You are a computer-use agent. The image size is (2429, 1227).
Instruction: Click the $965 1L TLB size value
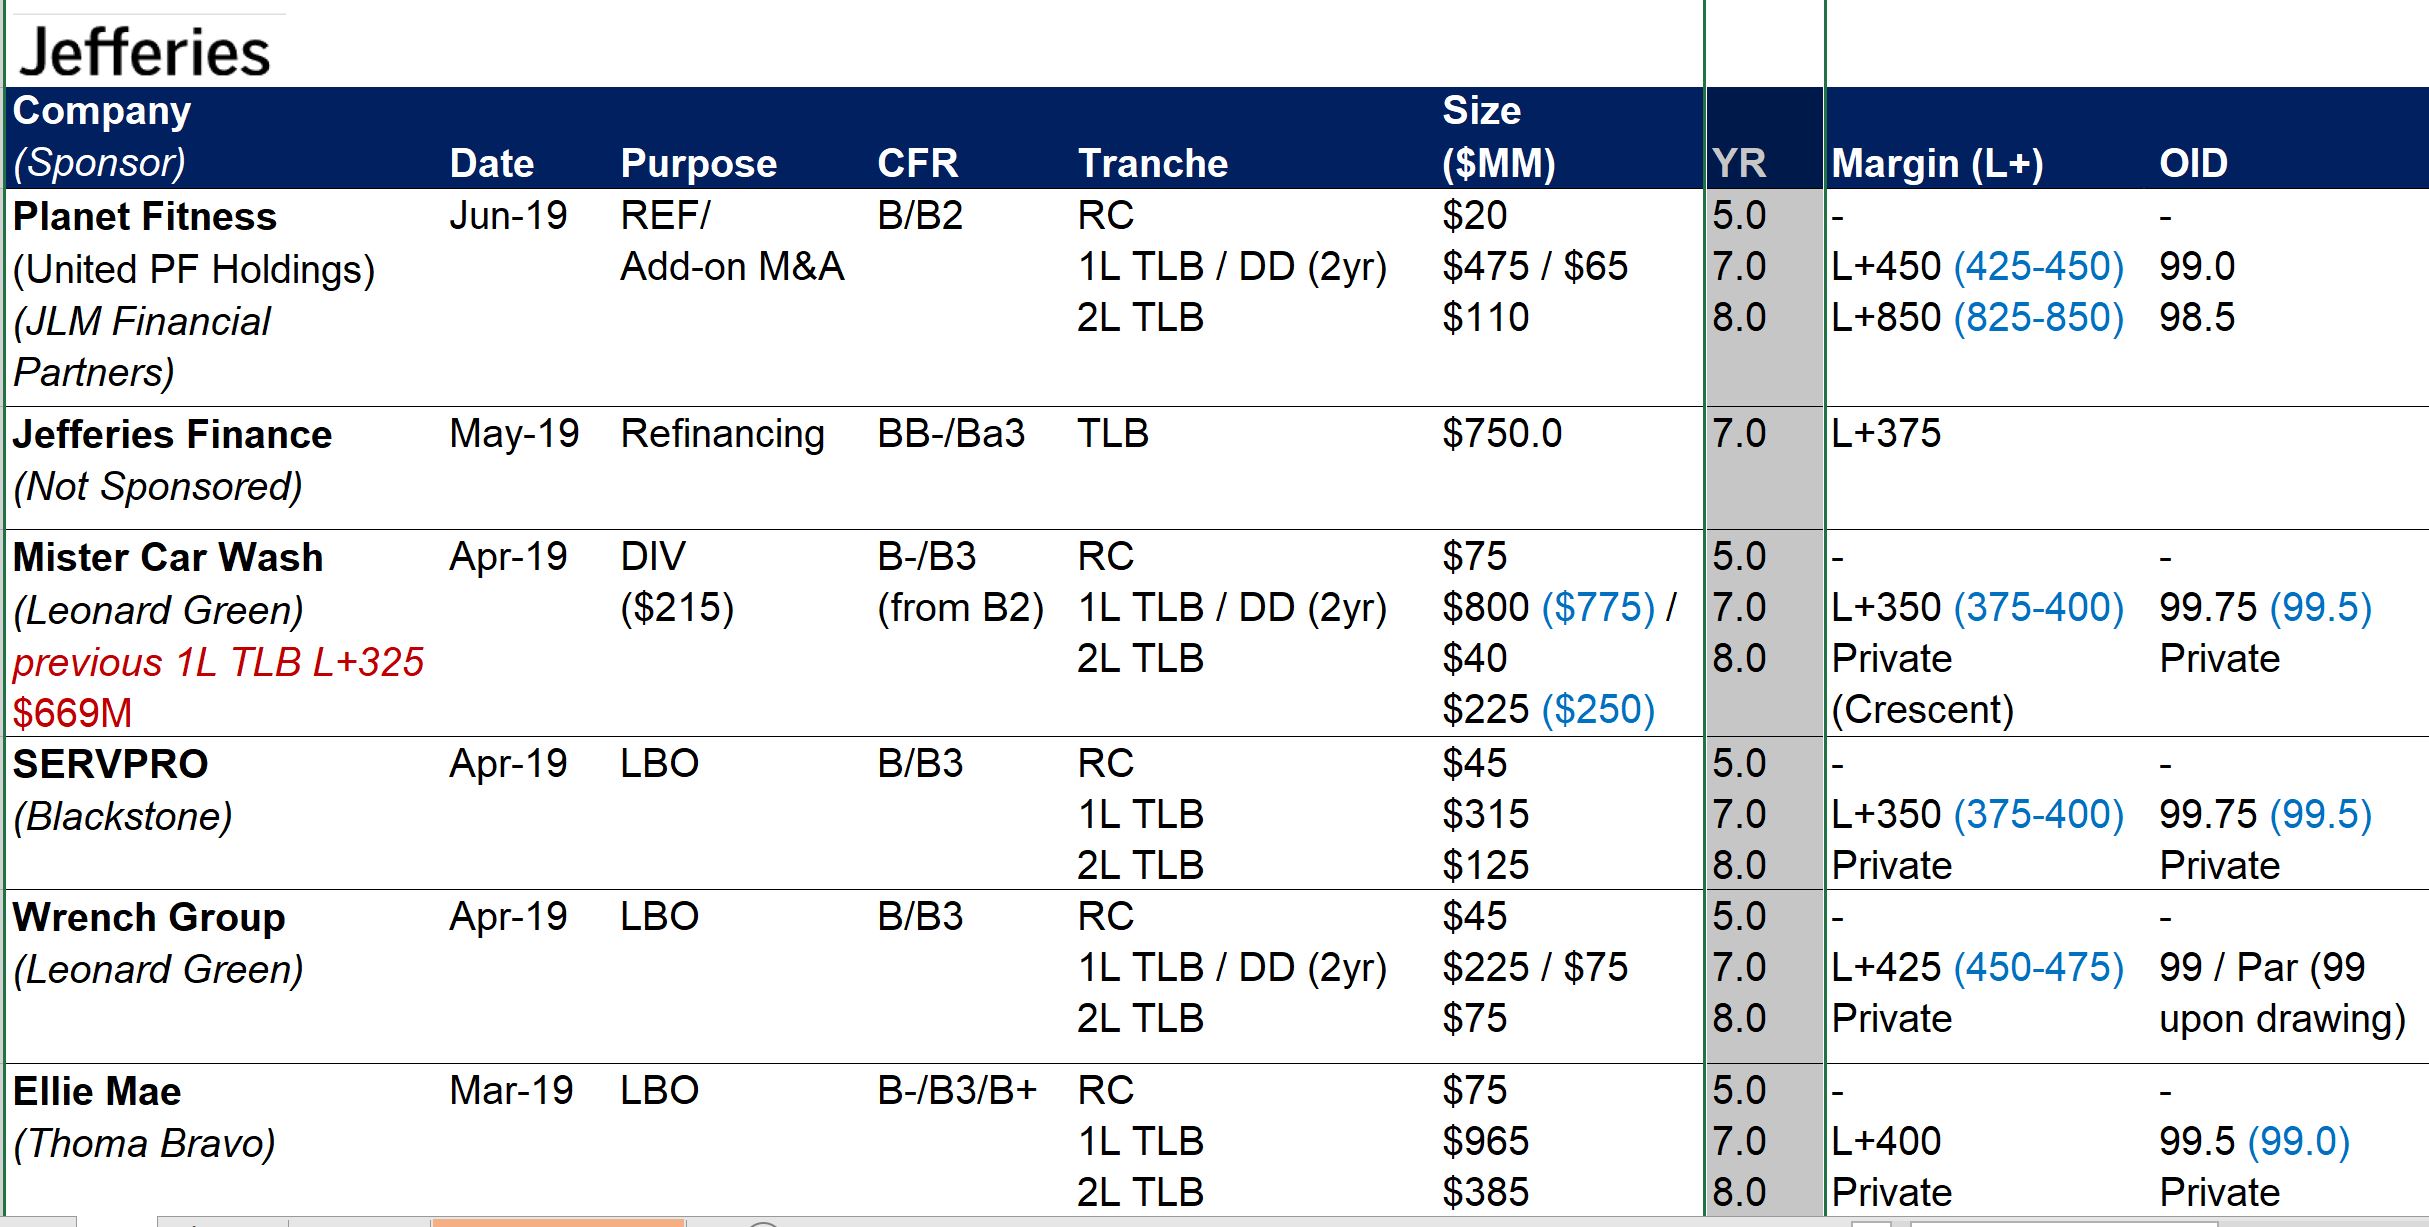(x=1486, y=1141)
